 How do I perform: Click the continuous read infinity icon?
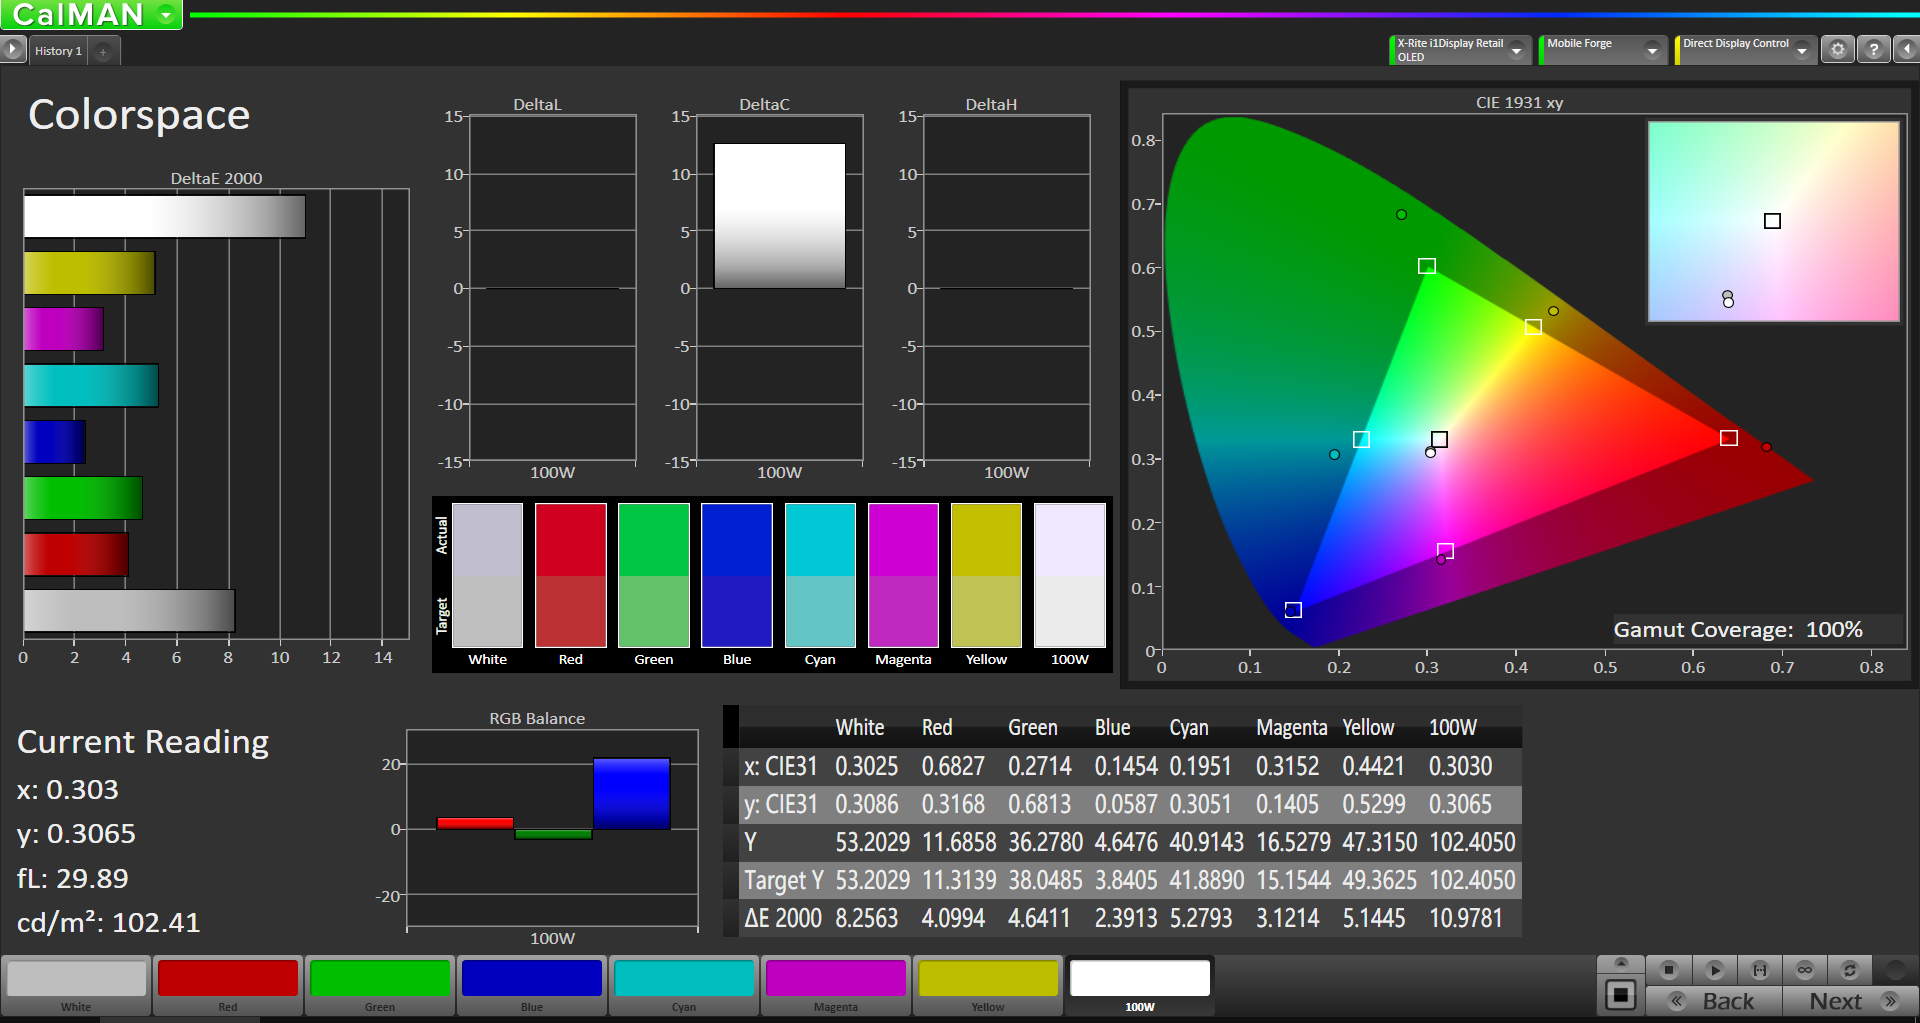(1805, 969)
